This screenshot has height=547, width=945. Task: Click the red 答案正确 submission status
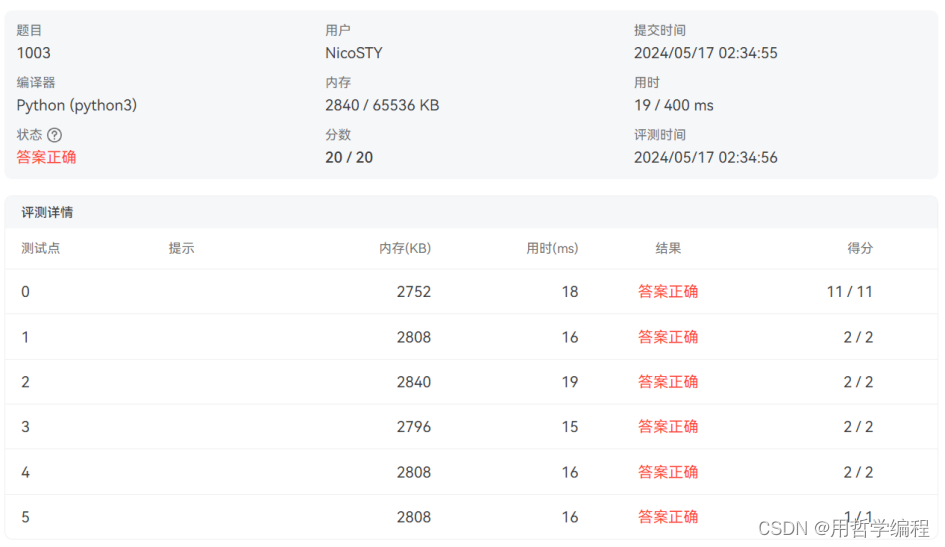click(46, 157)
